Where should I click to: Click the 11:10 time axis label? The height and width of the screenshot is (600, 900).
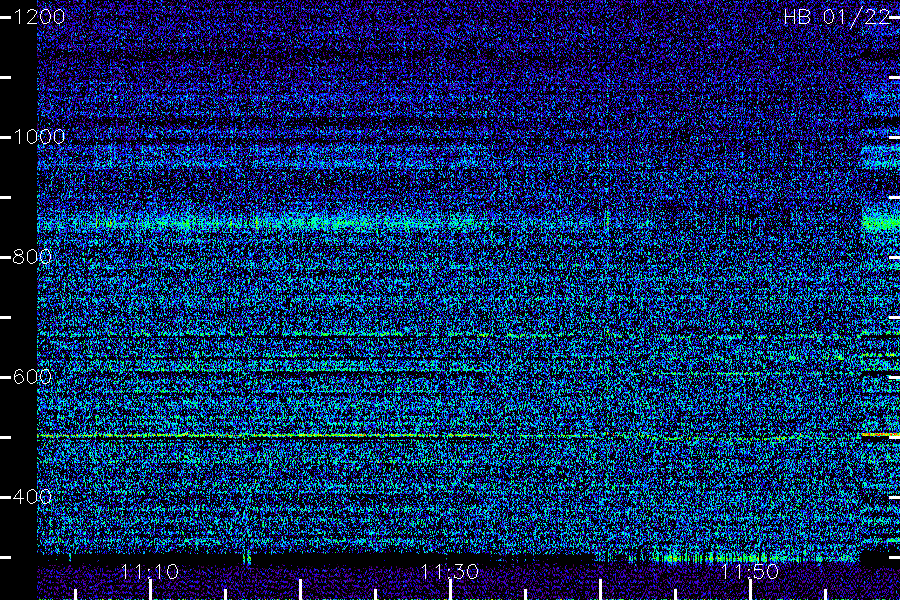[150, 572]
